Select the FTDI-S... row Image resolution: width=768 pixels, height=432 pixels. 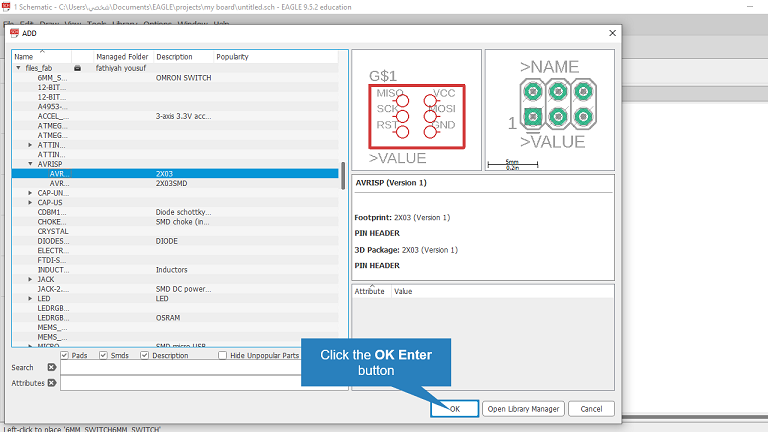click(x=175, y=260)
